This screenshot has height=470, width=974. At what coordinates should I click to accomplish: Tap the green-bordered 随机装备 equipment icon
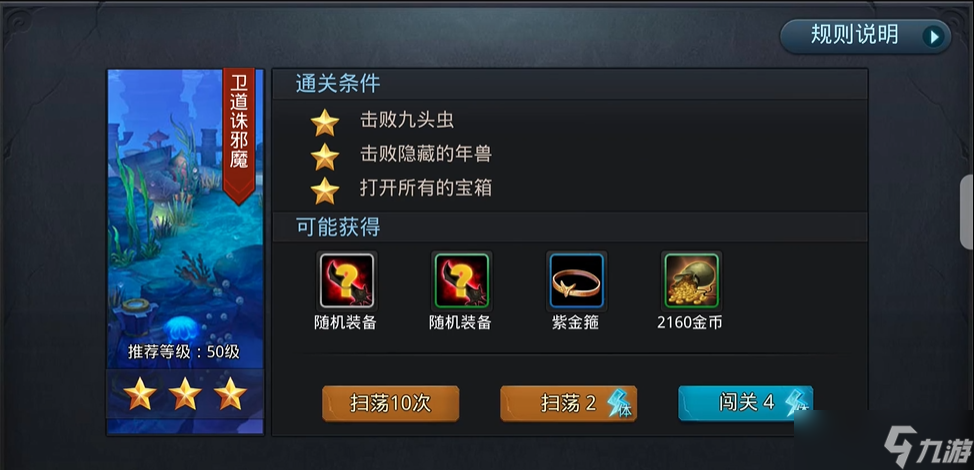point(461,281)
